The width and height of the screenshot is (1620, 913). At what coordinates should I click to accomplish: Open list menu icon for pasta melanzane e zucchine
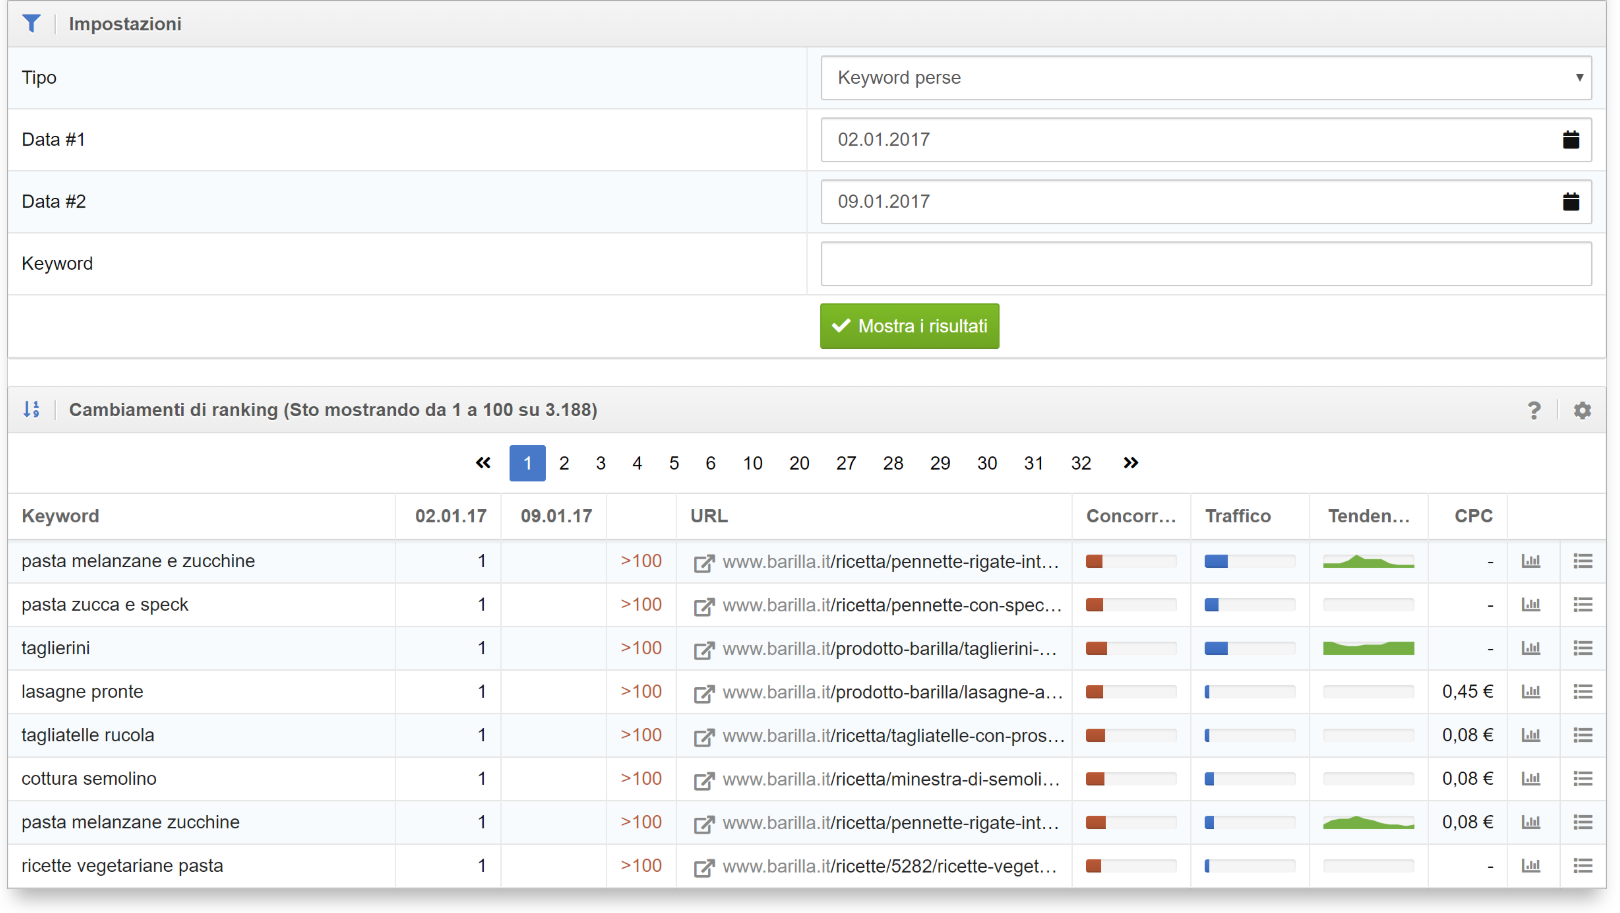[1583, 561]
